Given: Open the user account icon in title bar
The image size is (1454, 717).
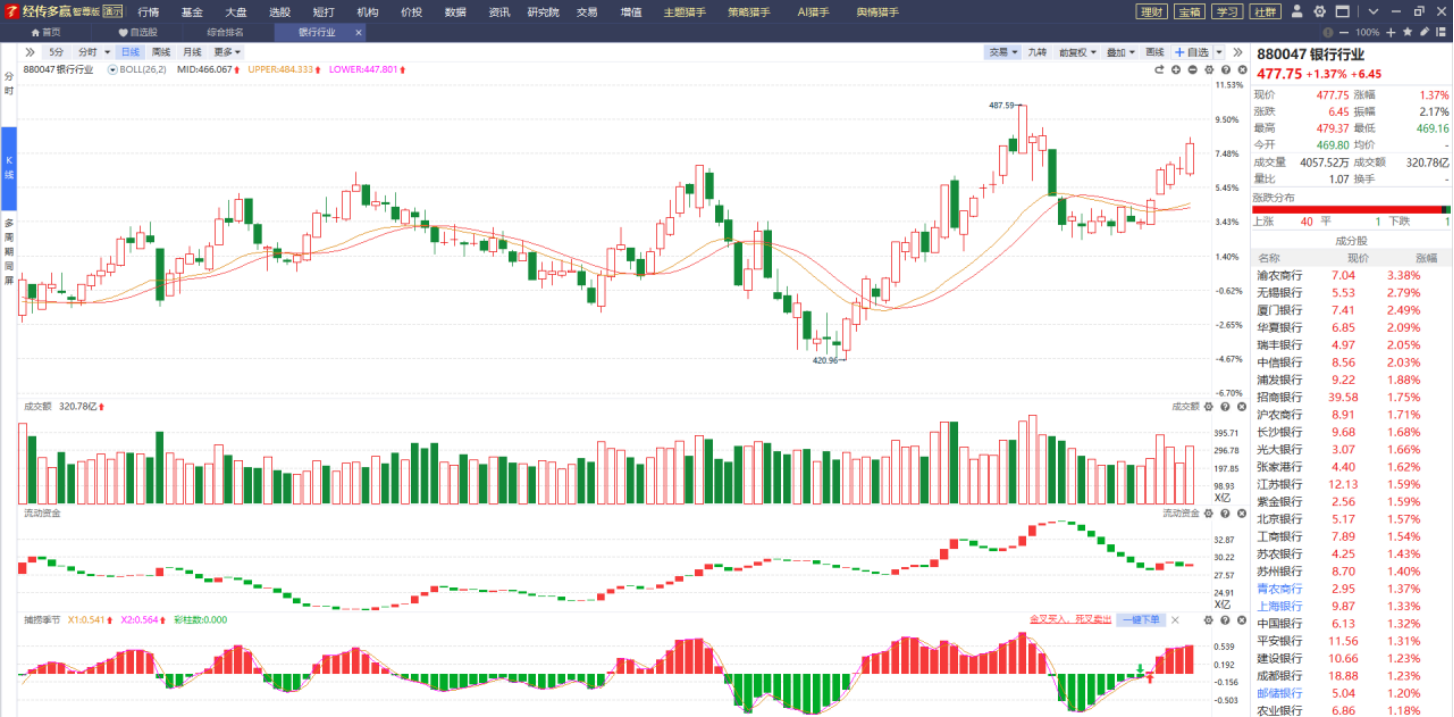Looking at the screenshot, I should tap(1297, 12).
